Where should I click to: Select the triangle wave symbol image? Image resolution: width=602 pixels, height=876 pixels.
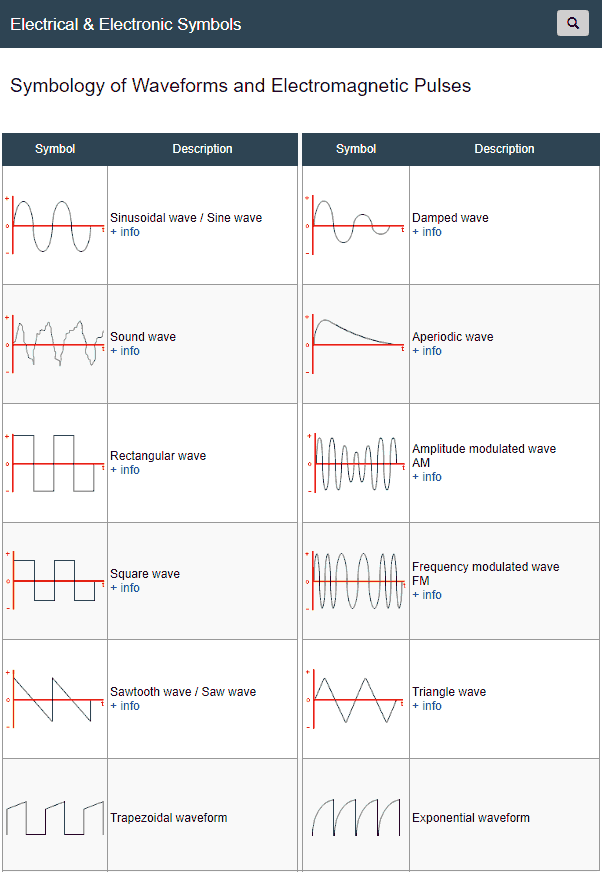click(x=356, y=699)
